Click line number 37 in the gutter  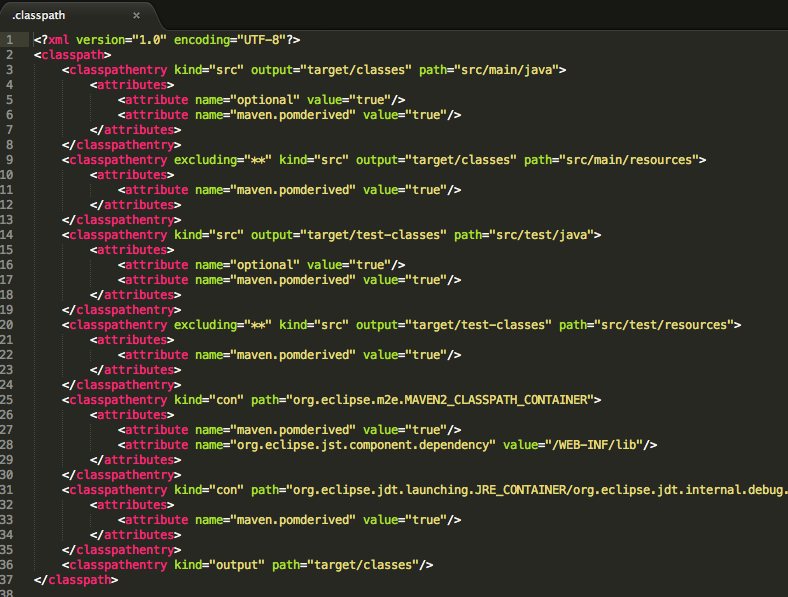point(8,580)
